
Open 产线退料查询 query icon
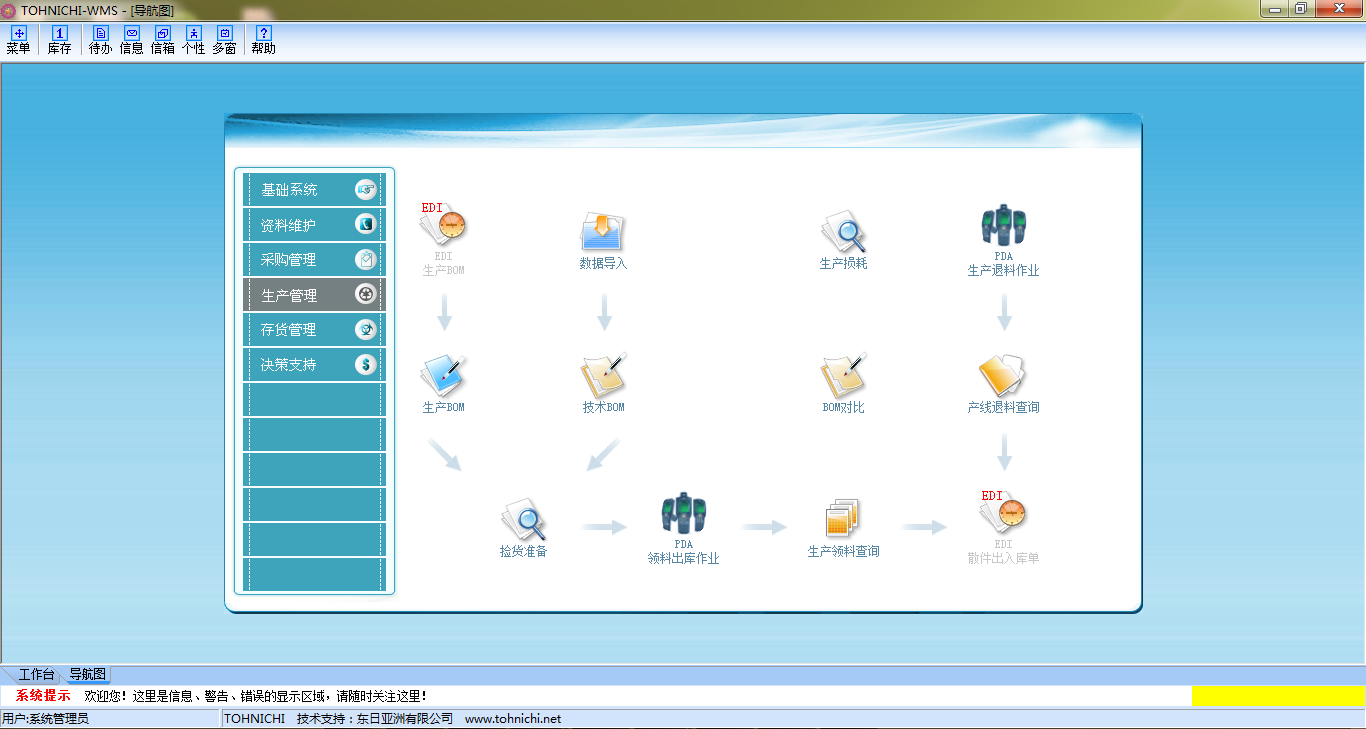click(x=1003, y=376)
